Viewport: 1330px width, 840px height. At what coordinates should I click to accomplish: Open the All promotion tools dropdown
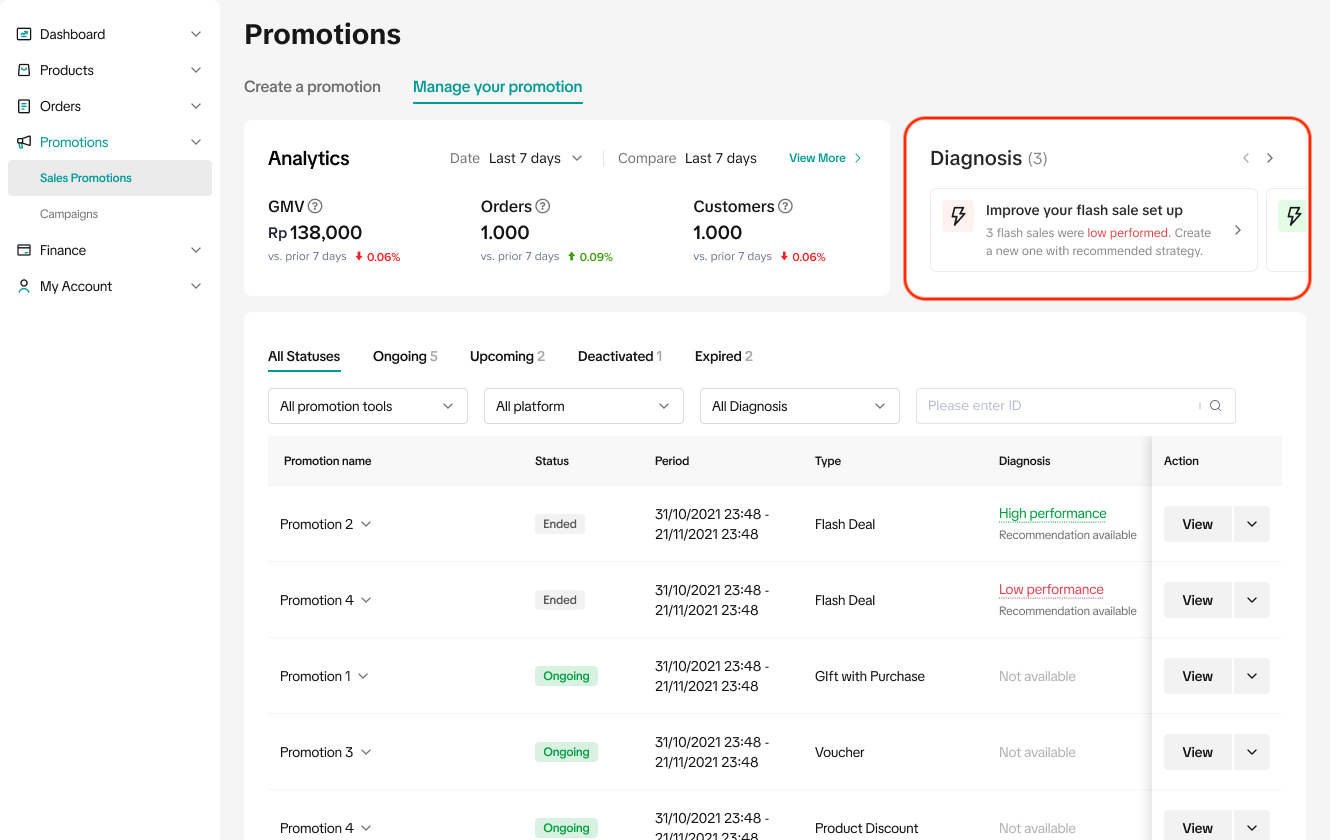click(367, 406)
